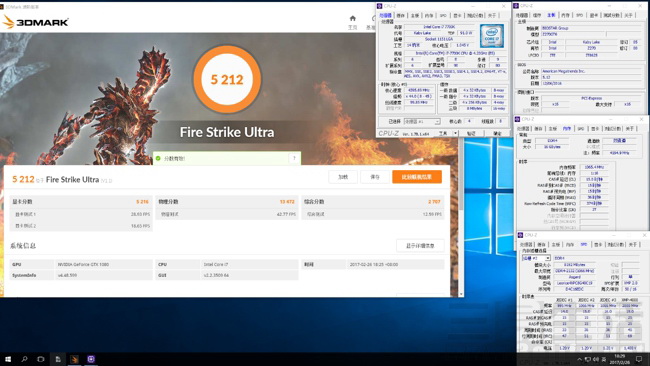This screenshot has height=366, width=650.
Task: Click the show detailed system info button
Action: (420, 246)
